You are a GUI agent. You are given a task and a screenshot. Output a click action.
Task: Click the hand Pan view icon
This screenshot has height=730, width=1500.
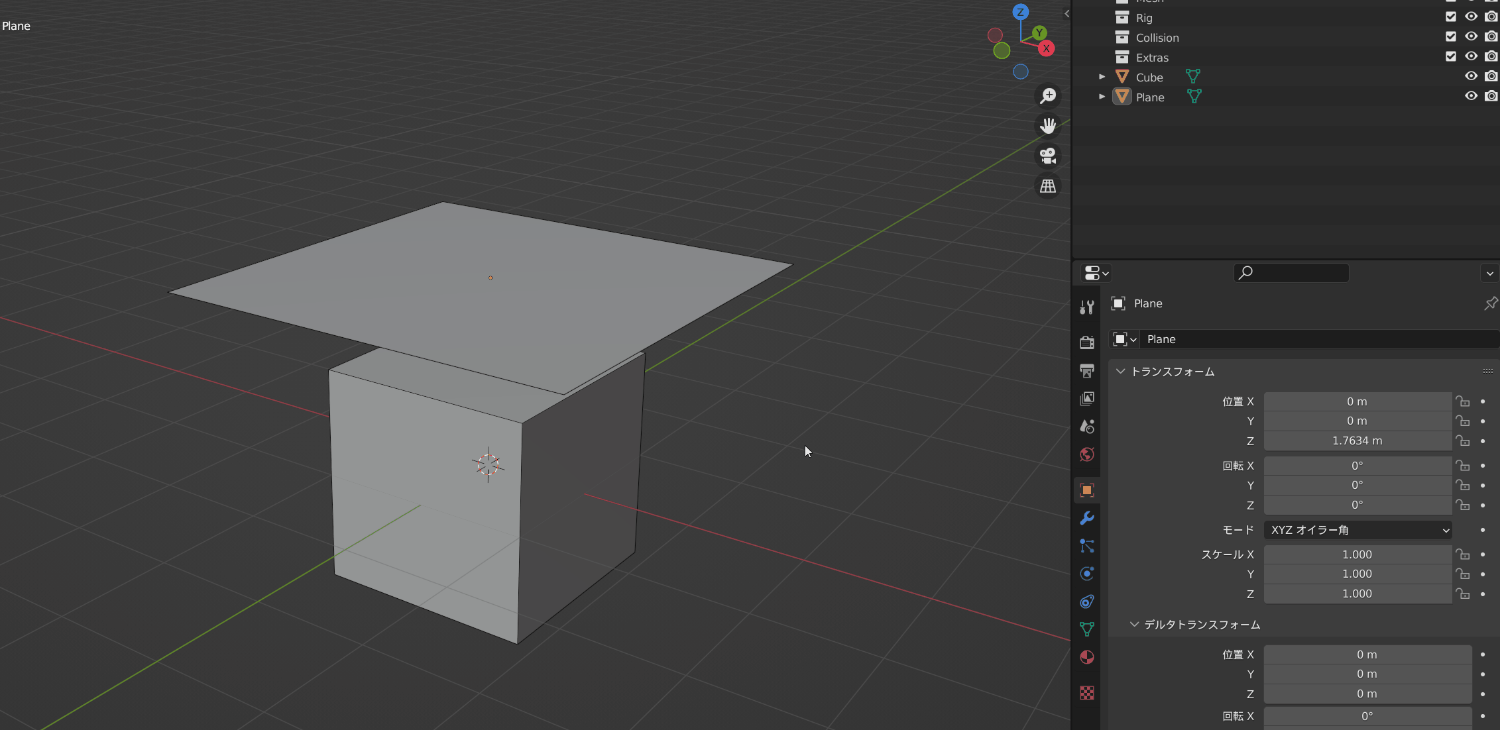pyautogui.click(x=1048, y=126)
